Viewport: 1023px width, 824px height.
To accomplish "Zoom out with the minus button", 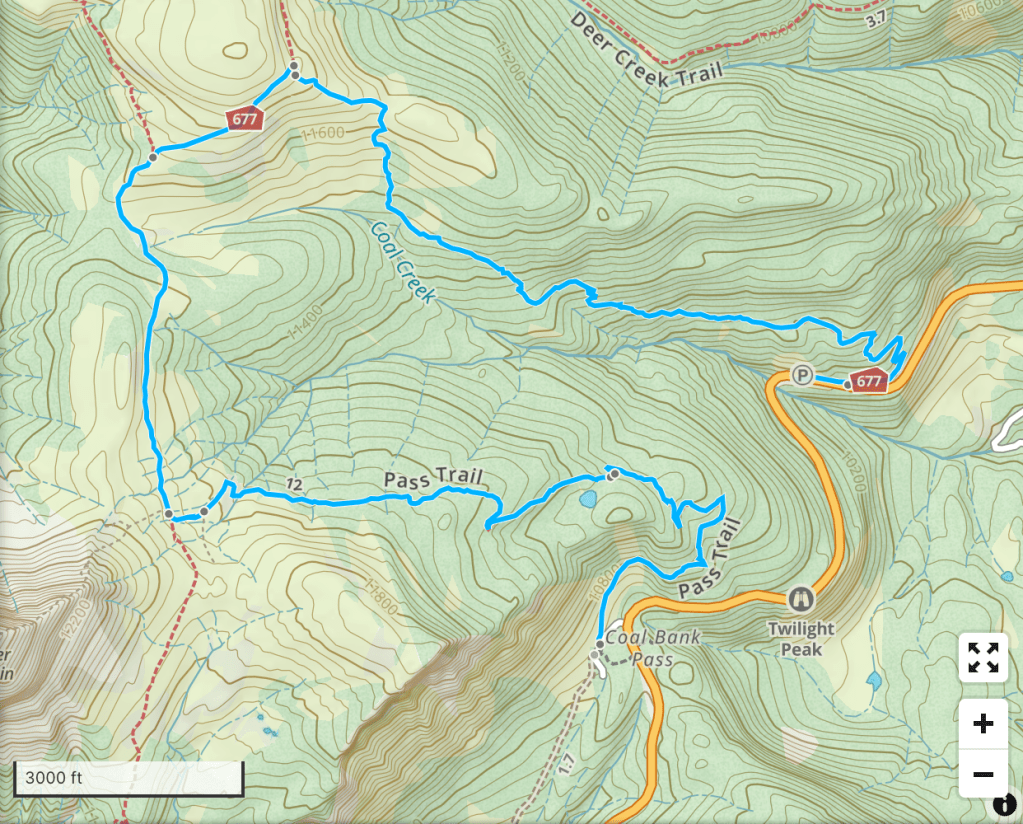I will (x=983, y=774).
